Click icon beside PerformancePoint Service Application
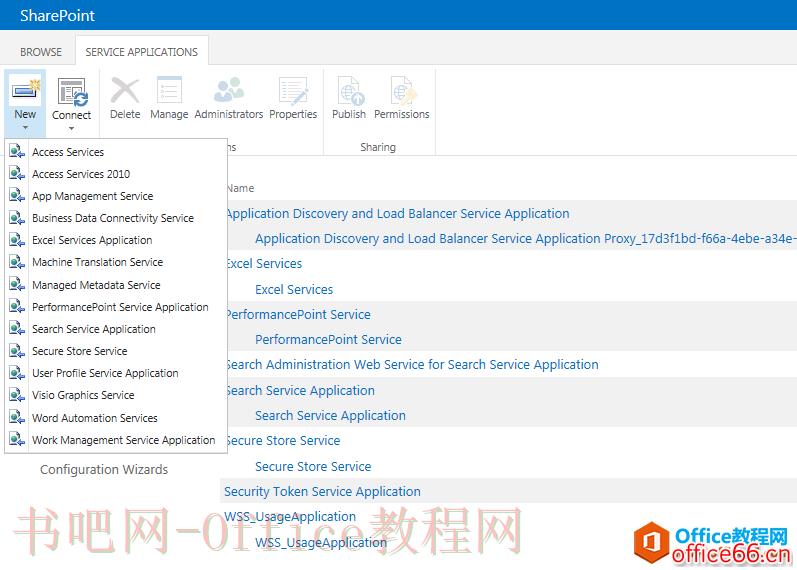 pyautogui.click(x=17, y=307)
